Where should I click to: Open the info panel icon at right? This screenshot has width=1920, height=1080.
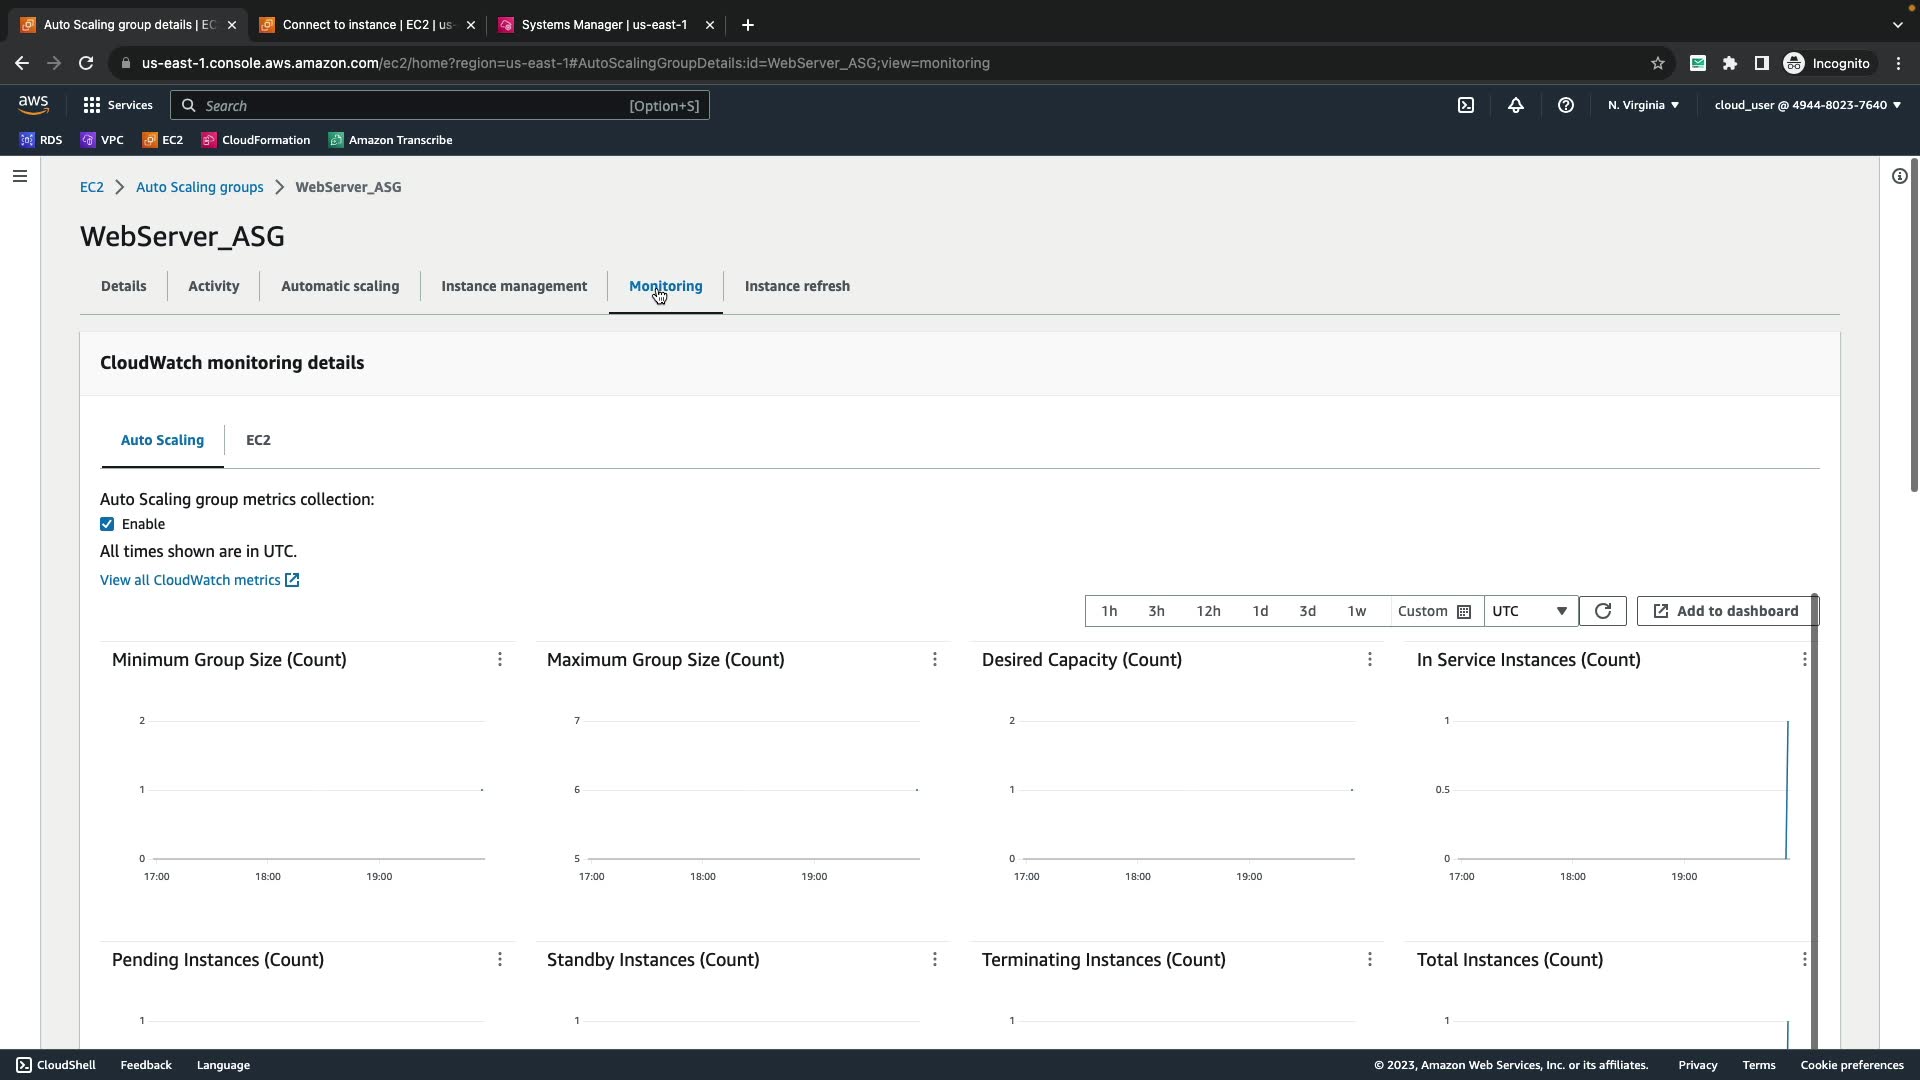1899,176
